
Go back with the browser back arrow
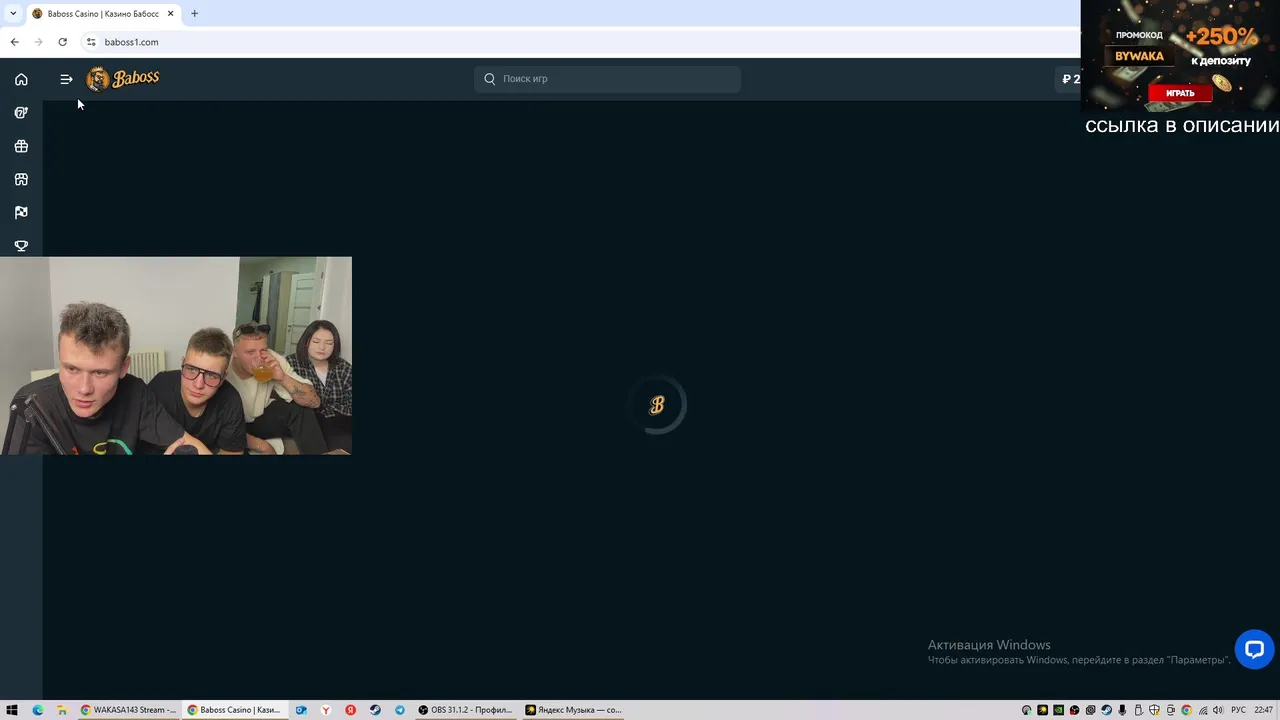coord(14,42)
